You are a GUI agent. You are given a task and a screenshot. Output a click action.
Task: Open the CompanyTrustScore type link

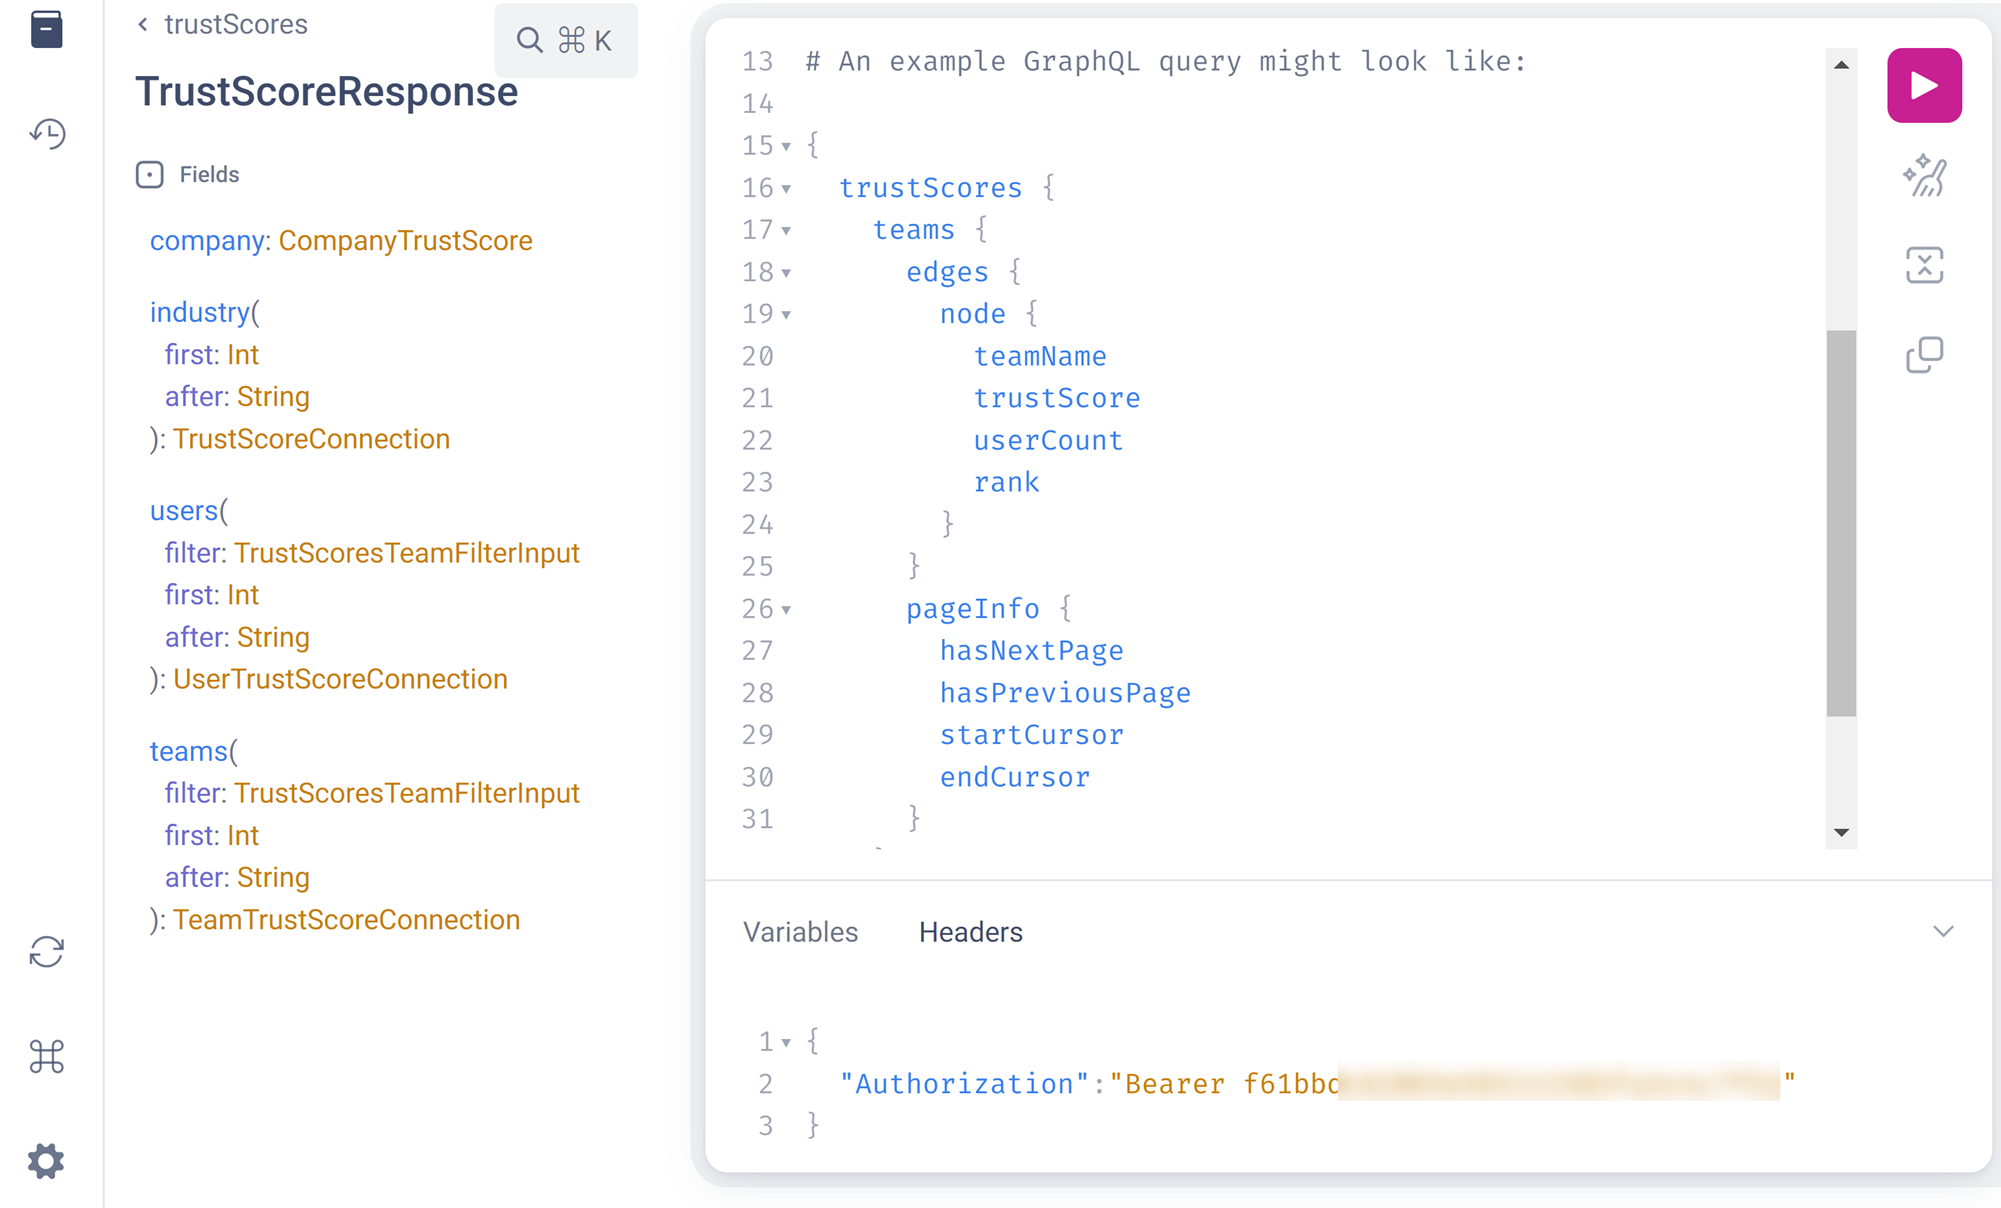[x=405, y=241]
